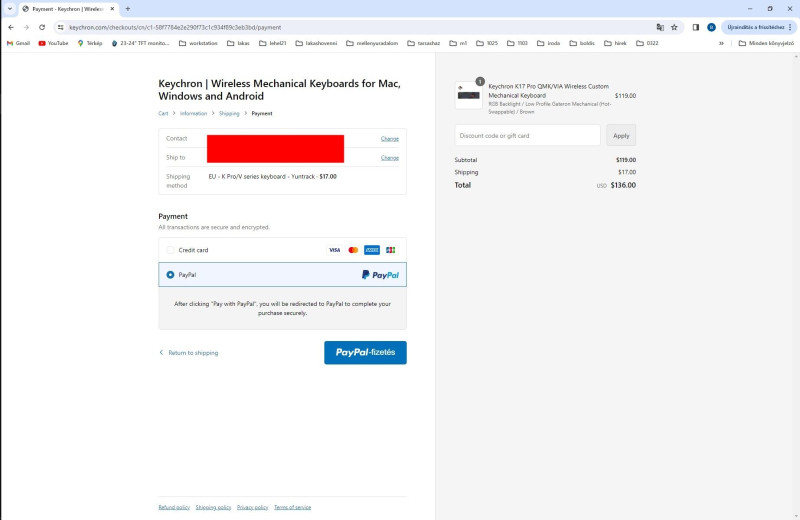Reload the checkout page

(x=42, y=28)
